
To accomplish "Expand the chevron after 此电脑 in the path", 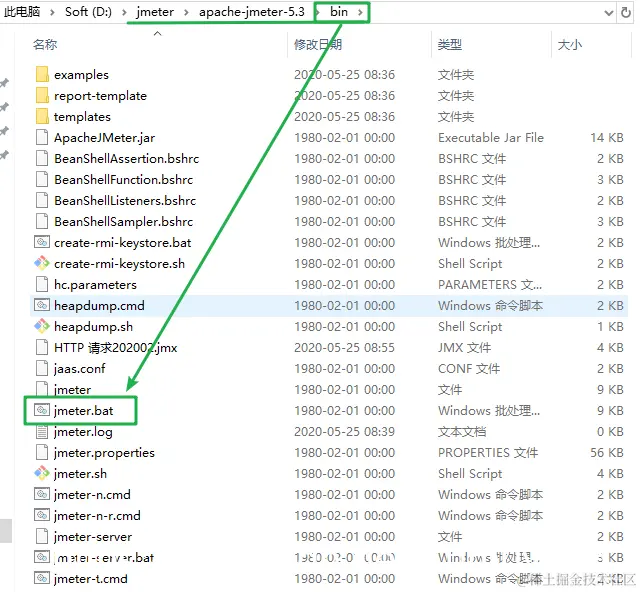I will (52, 12).
